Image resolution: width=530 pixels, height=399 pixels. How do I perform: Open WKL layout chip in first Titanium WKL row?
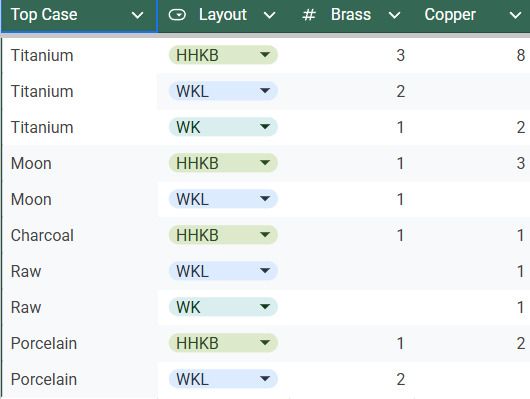223,91
